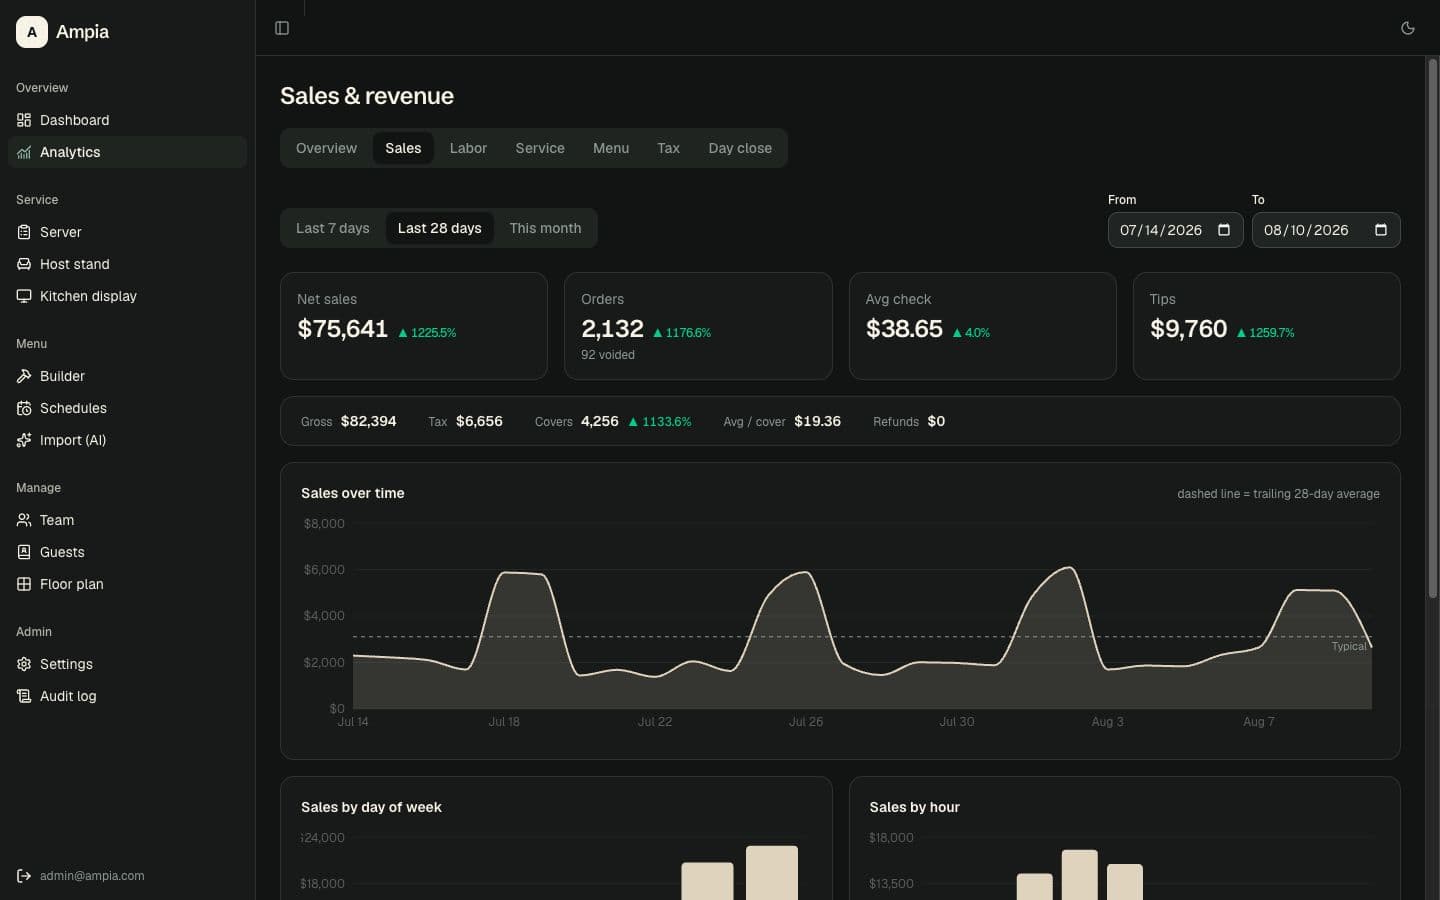
Task: Click the Ampia logo badge
Action: pyautogui.click(x=32, y=32)
